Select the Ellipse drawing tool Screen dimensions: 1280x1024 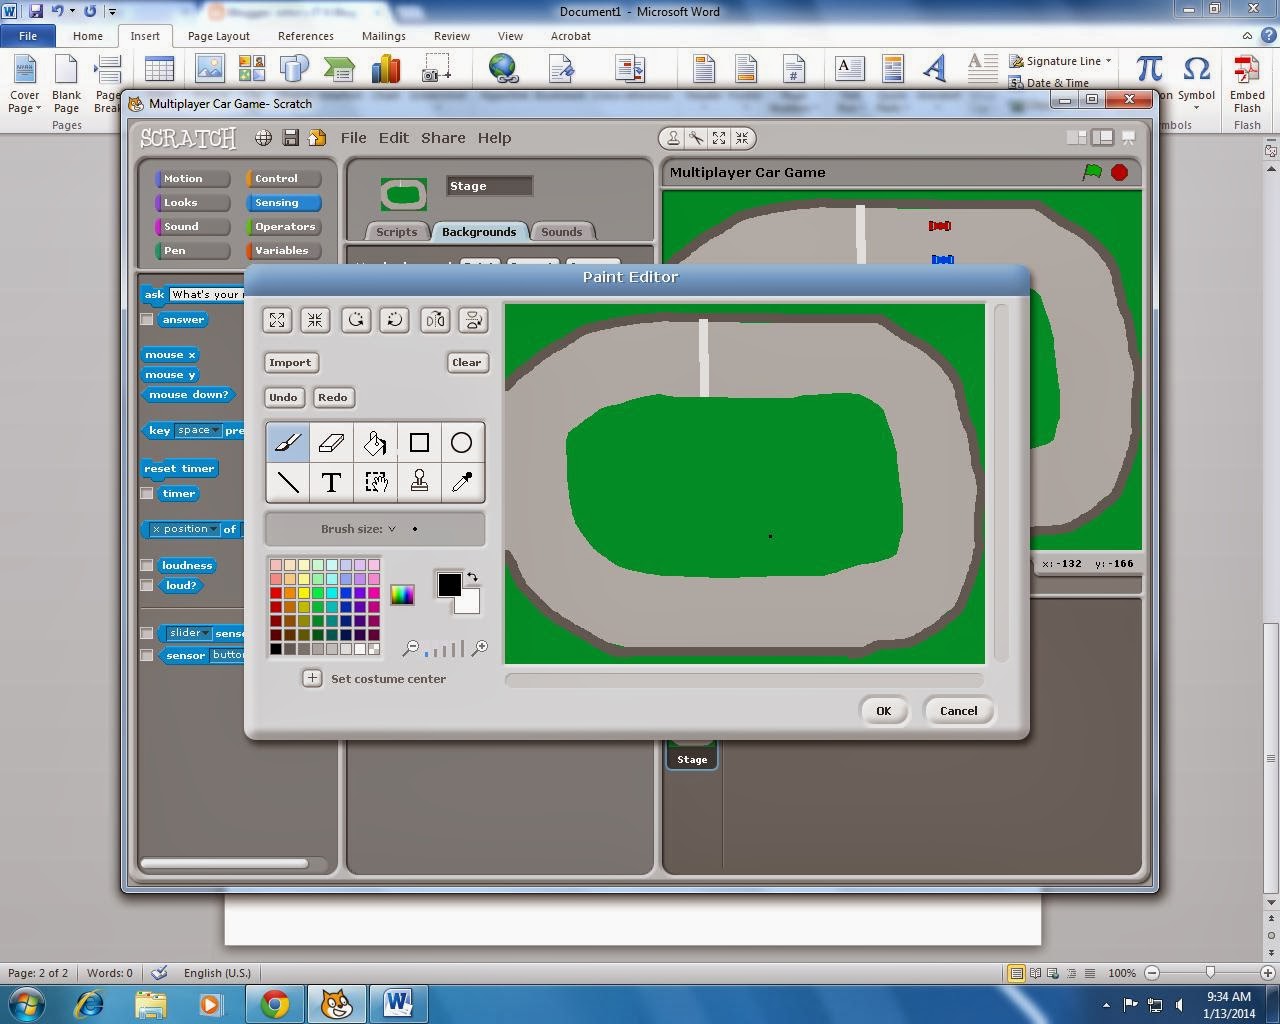(x=461, y=442)
